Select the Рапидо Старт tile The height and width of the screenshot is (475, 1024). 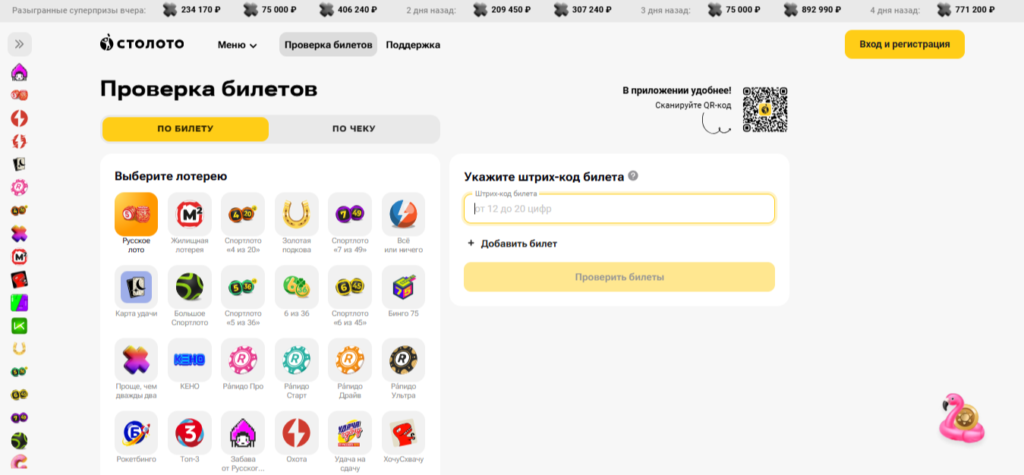click(x=296, y=369)
